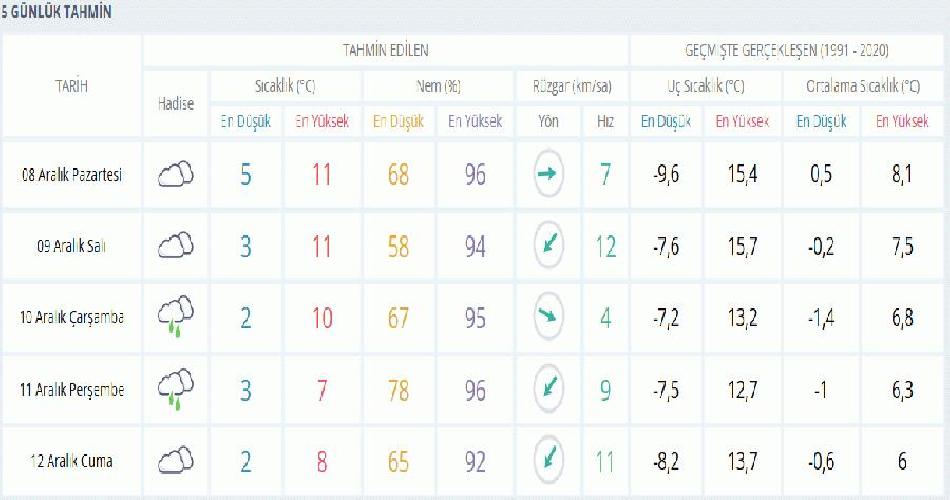The height and width of the screenshot is (500, 950).
Task: Click wind direction arrow for 12 Aralık Cuma
Action: coord(548,461)
